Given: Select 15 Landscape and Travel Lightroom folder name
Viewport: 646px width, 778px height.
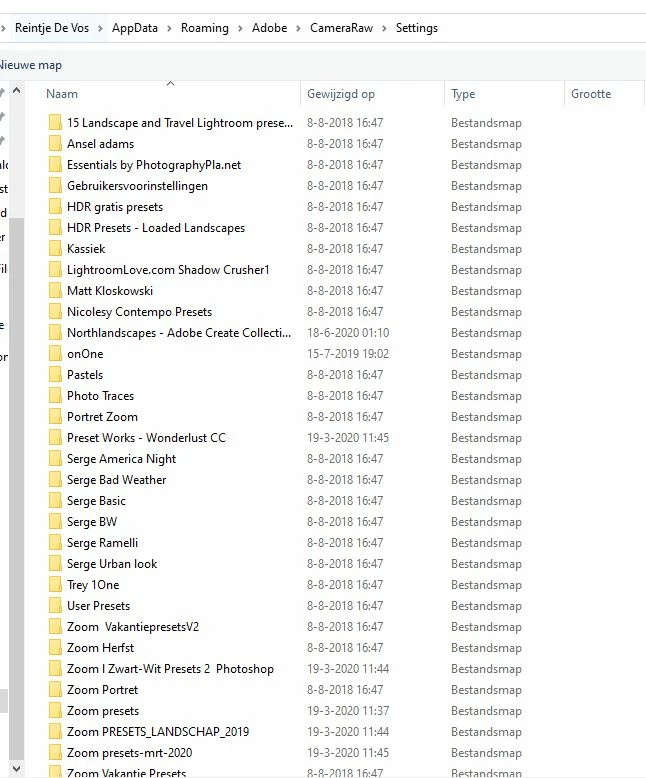Looking at the screenshot, I should tap(180, 123).
